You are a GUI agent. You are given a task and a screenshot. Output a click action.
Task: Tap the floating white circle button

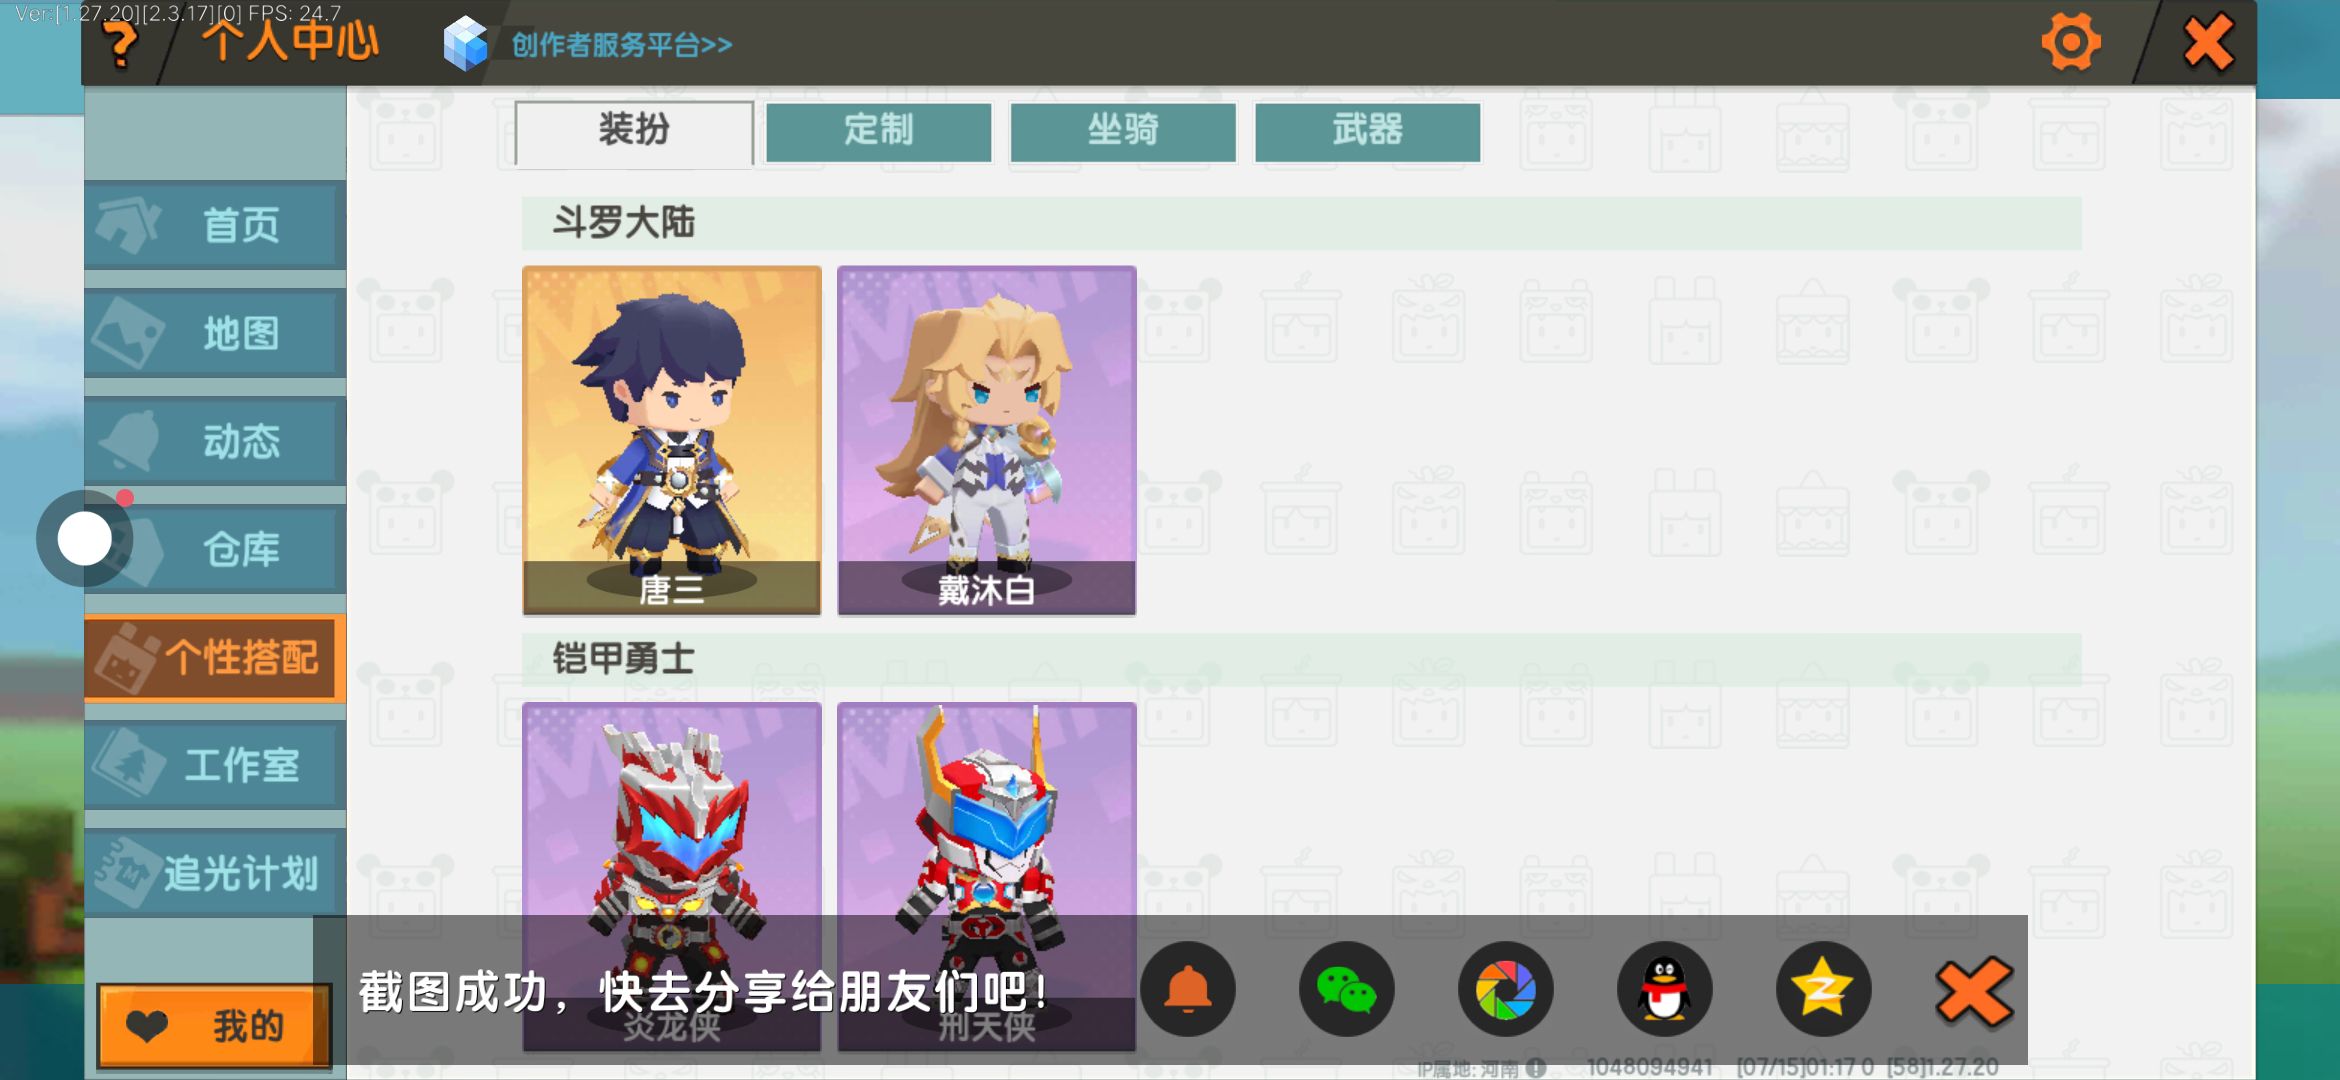coord(85,539)
